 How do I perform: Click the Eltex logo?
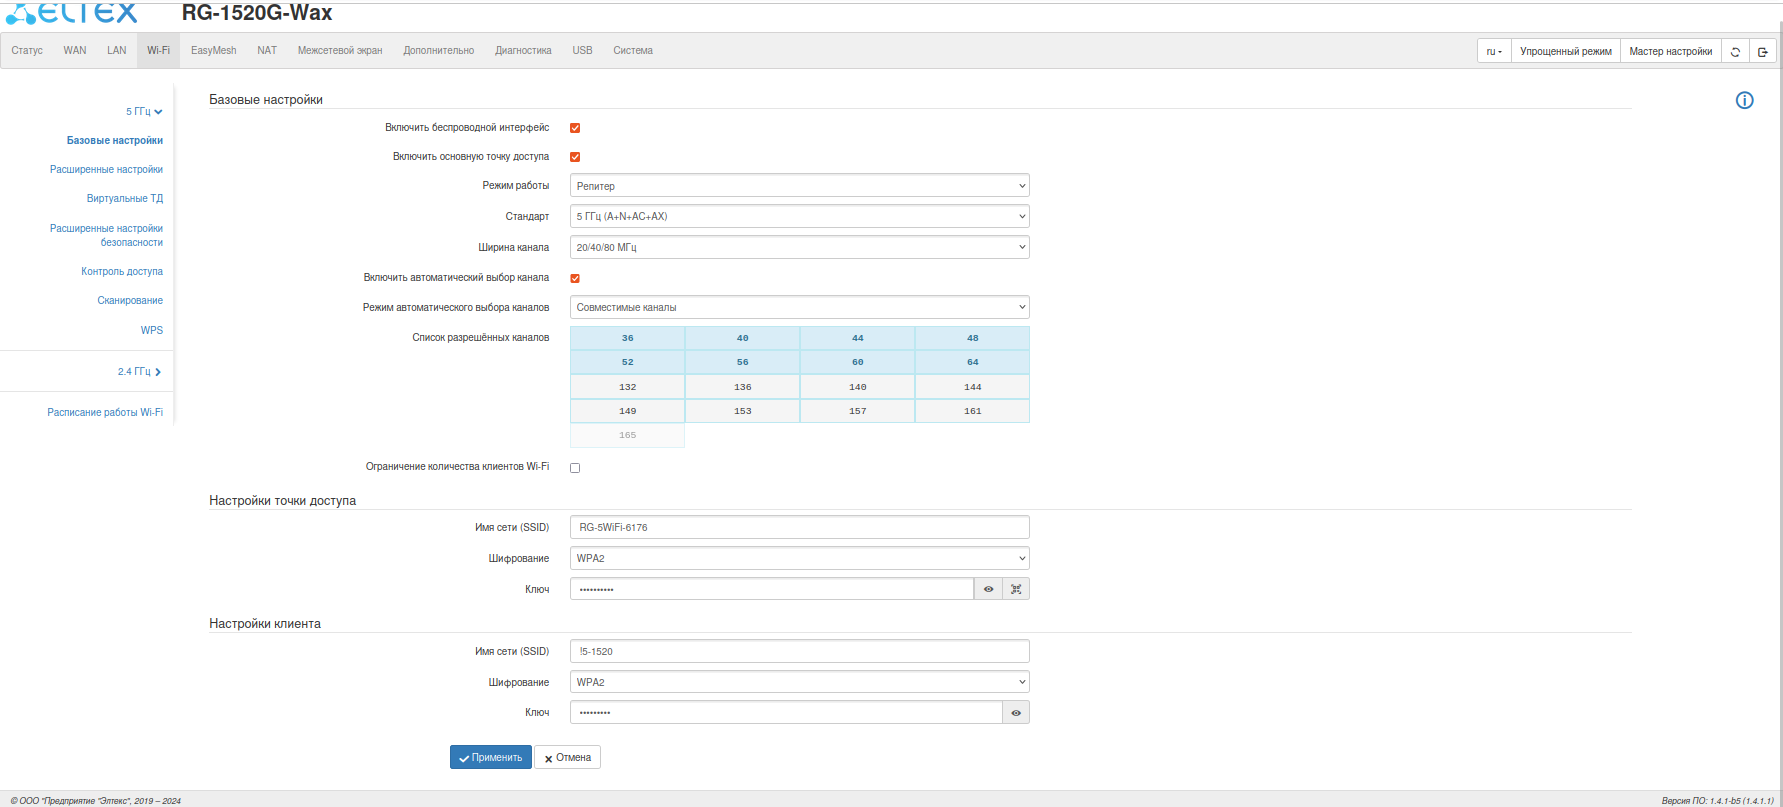72,12
